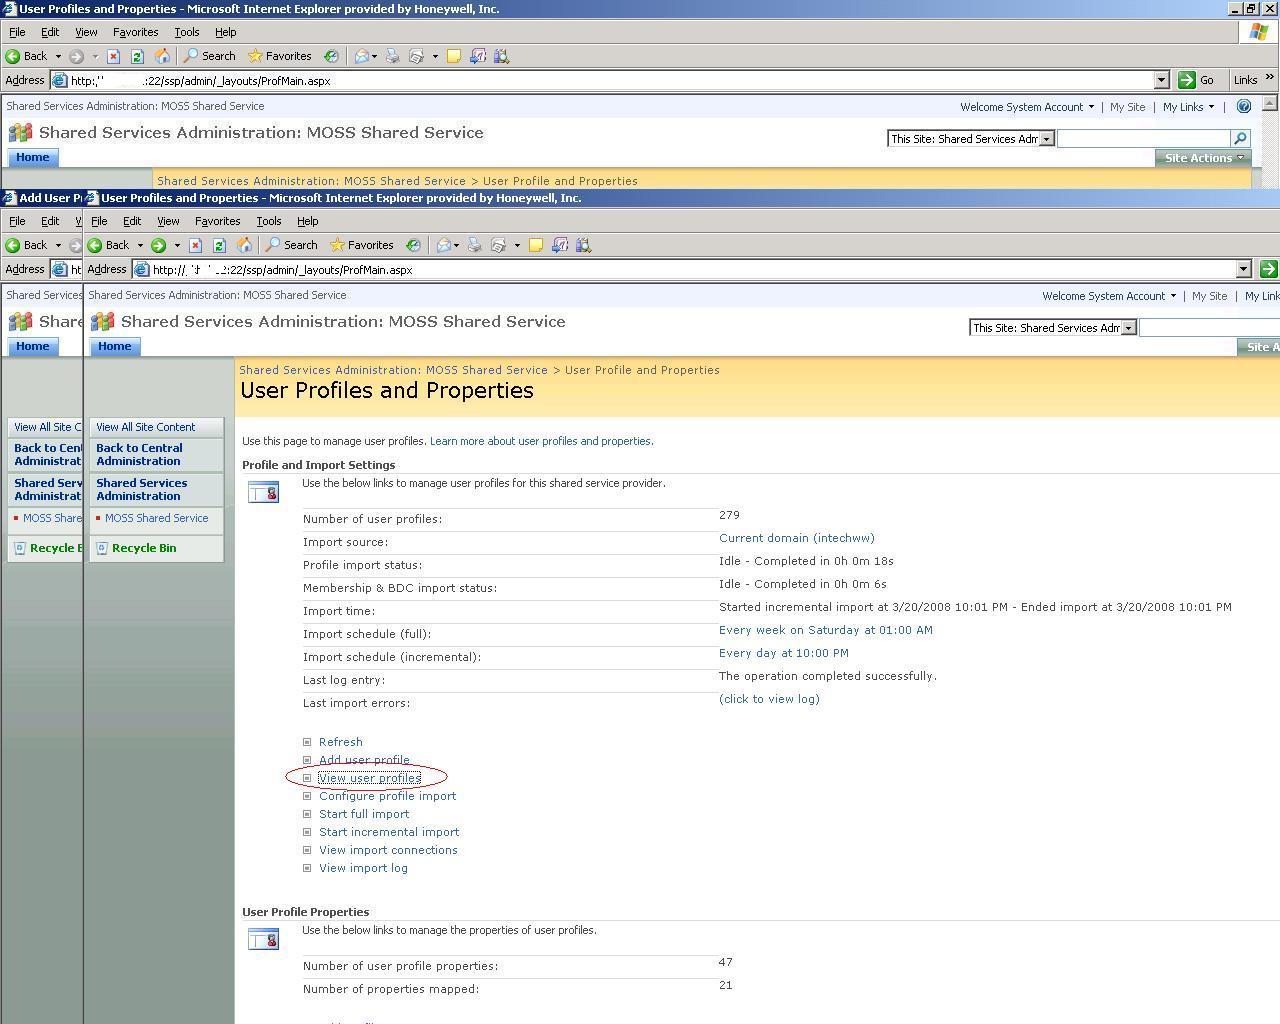Click Back button in front IE window toolbar
Image resolution: width=1280 pixels, height=1024 pixels.
pyautogui.click(x=108, y=245)
